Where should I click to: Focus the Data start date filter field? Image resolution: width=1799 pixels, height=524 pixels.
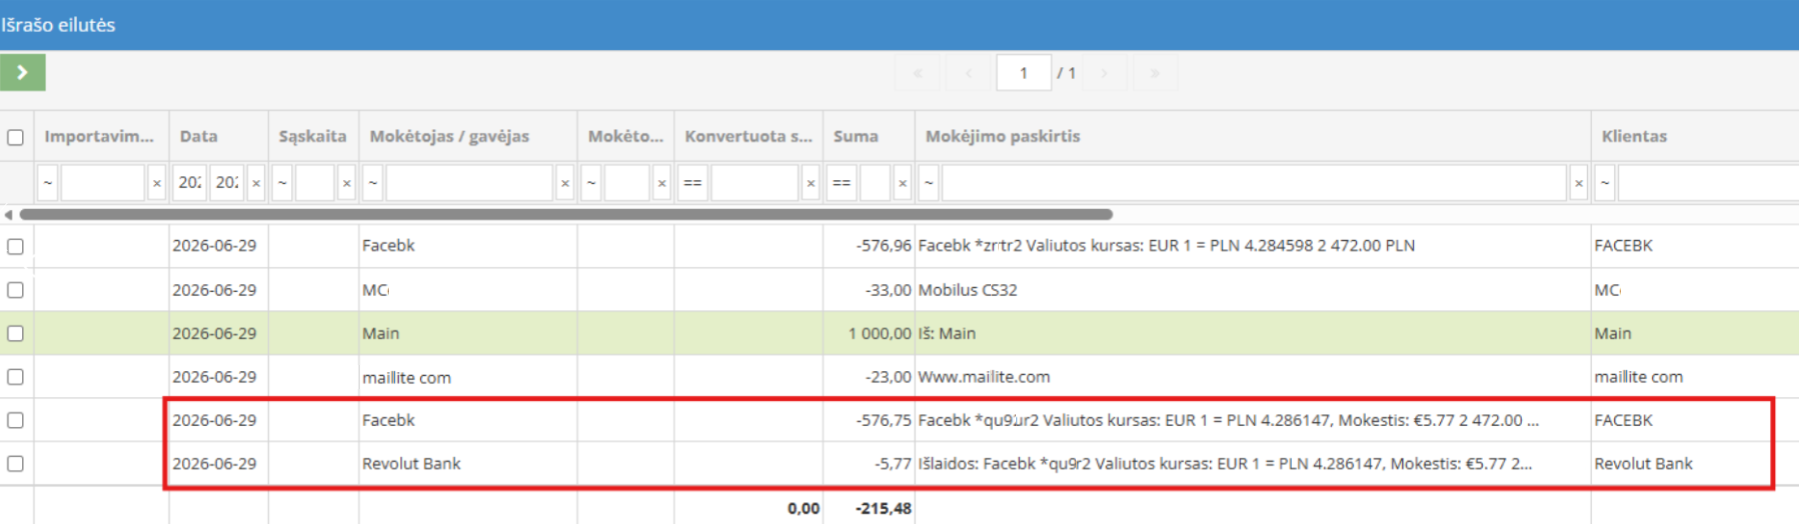pyautogui.click(x=190, y=183)
